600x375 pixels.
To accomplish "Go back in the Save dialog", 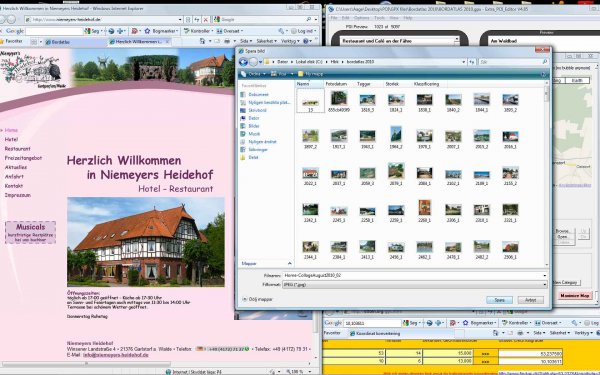I will [243, 62].
